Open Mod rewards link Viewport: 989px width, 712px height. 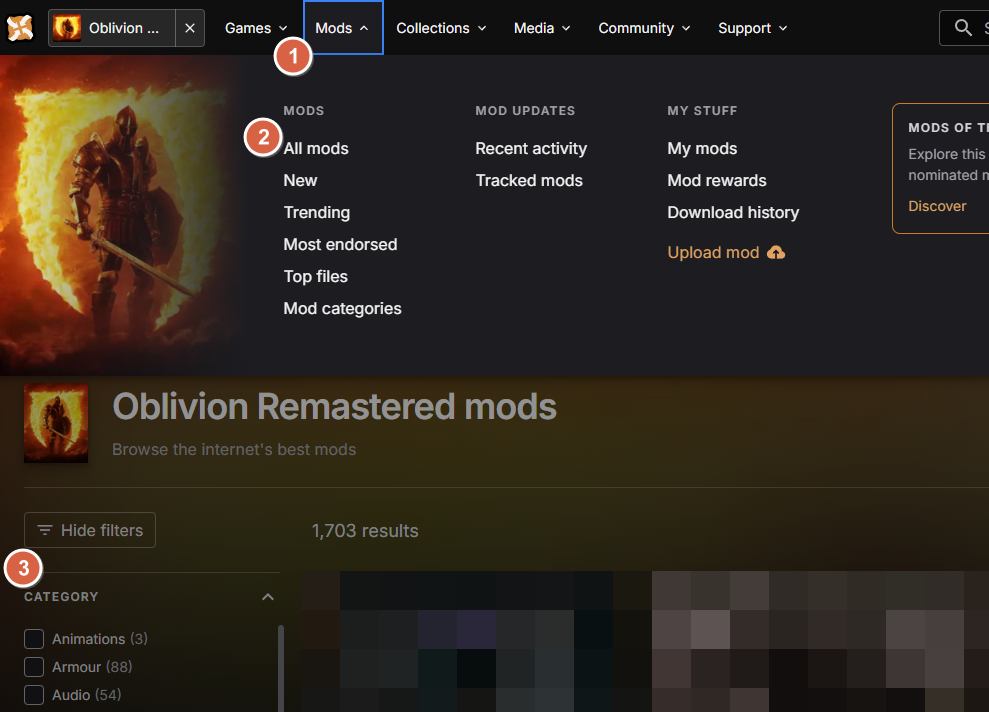tap(717, 180)
